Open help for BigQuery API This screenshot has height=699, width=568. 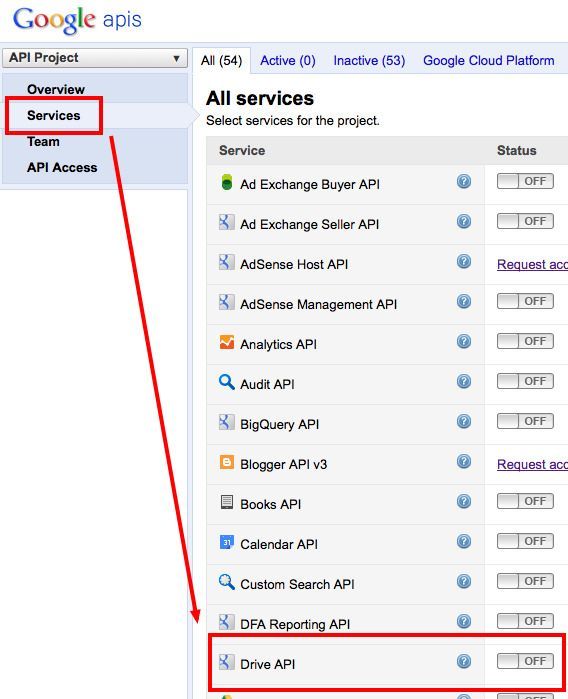(x=464, y=421)
